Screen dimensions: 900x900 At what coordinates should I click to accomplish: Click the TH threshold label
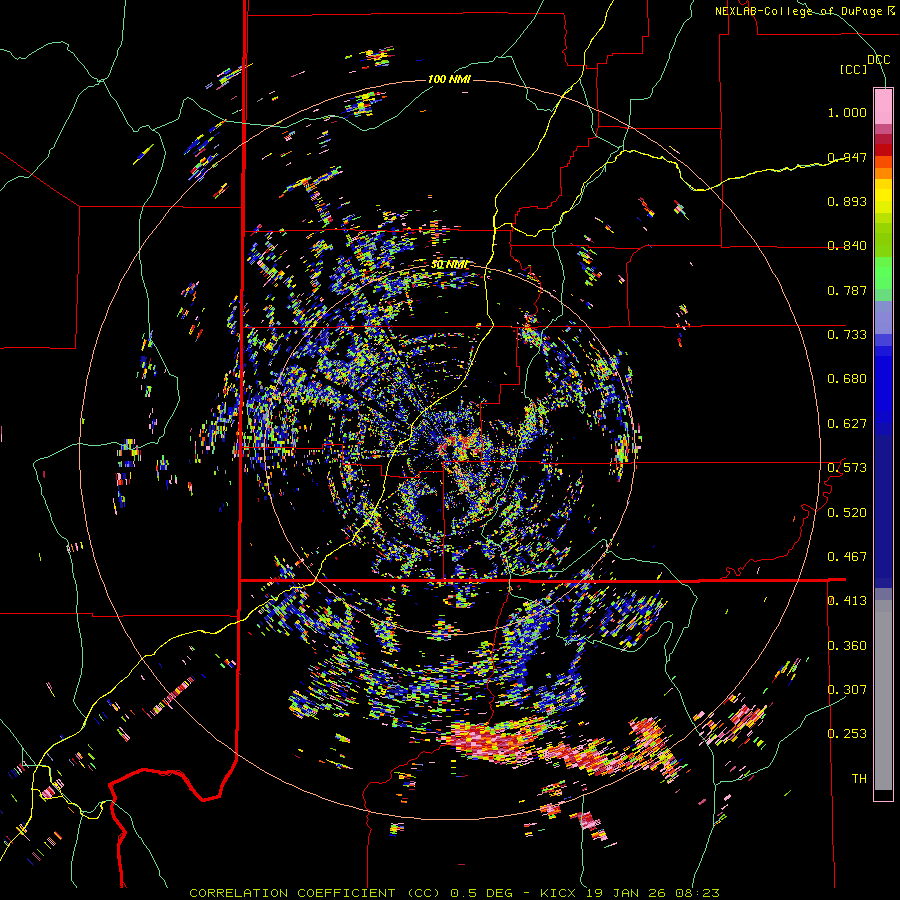(x=859, y=779)
